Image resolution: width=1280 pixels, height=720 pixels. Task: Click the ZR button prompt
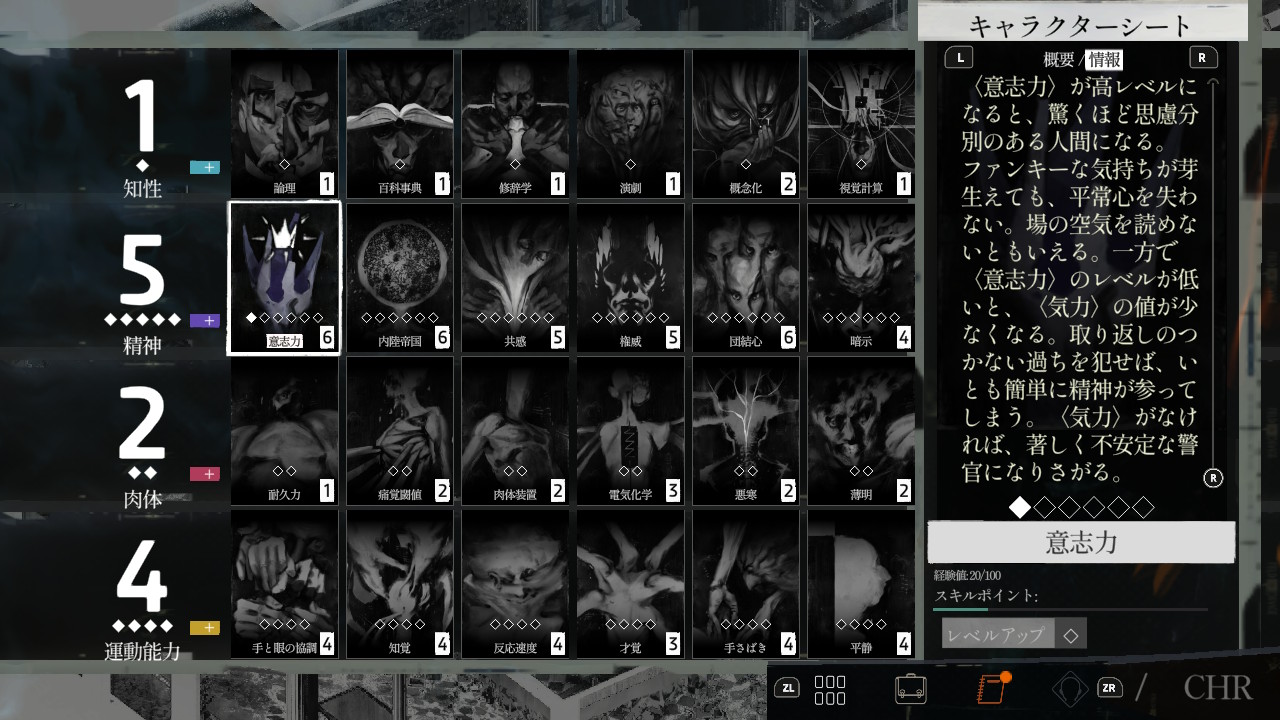[1109, 688]
